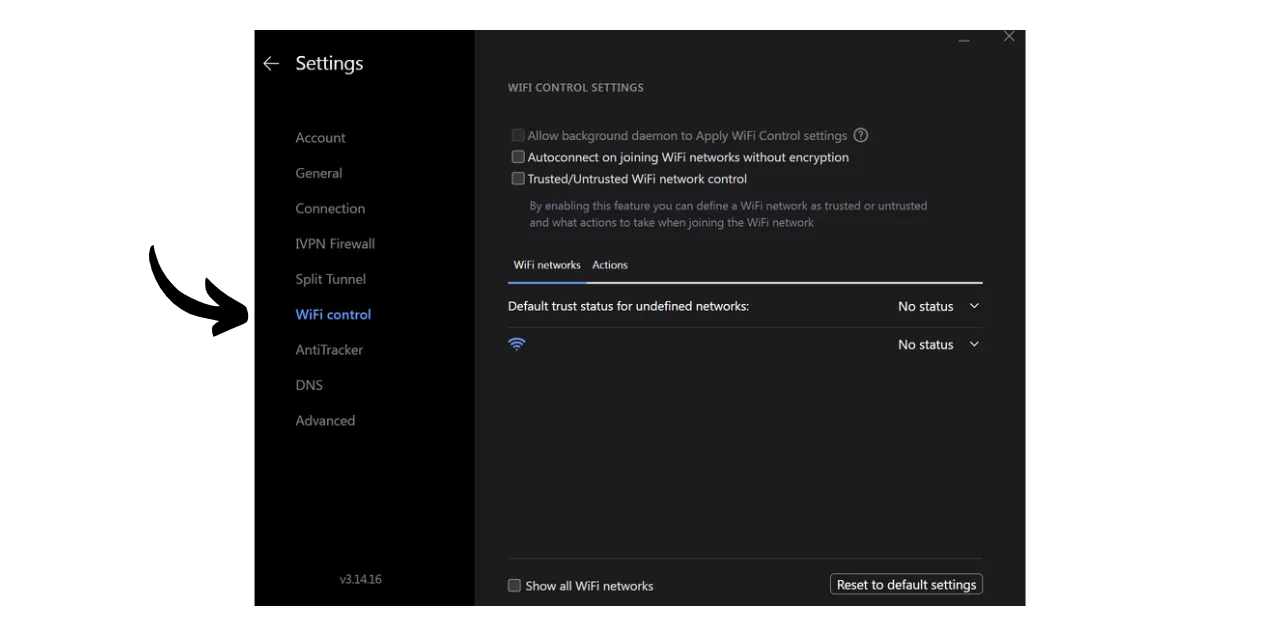The width and height of the screenshot is (1280, 636).
Task: Open Advanced settings section
Action: coord(325,421)
